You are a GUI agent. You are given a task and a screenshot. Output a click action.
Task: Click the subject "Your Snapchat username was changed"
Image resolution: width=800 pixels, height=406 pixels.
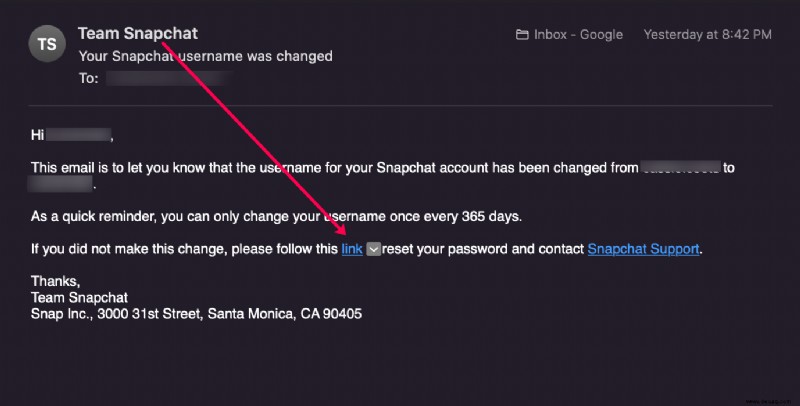[206, 56]
